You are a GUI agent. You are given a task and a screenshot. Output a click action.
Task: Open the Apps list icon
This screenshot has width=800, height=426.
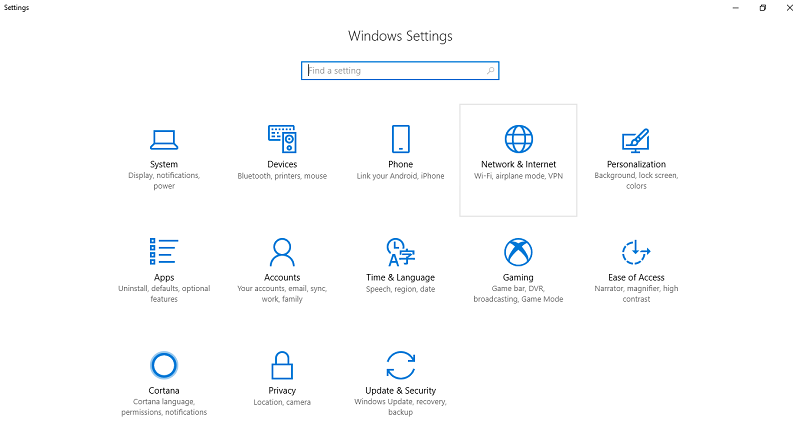164,252
